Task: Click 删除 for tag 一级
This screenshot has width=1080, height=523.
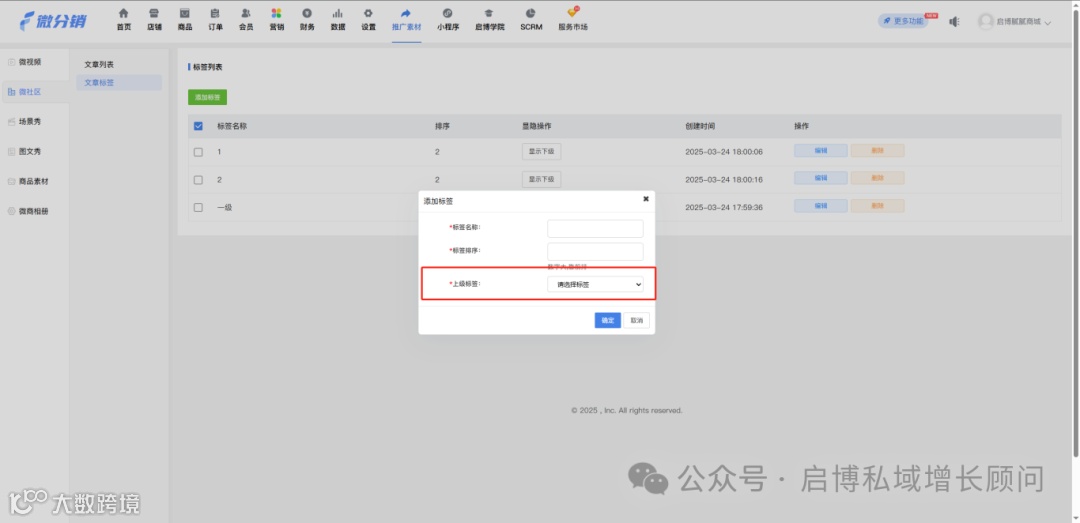Action: [877, 205]
